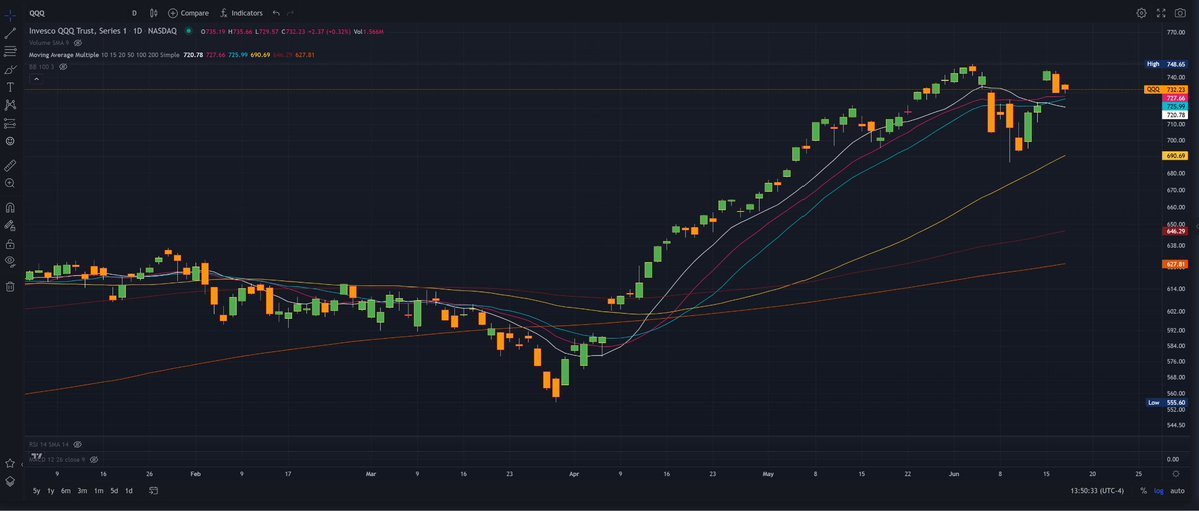The height and width of the screenshot is (511, 1199).
Task: Remove drawings with the trash icon
Action: 10,287
